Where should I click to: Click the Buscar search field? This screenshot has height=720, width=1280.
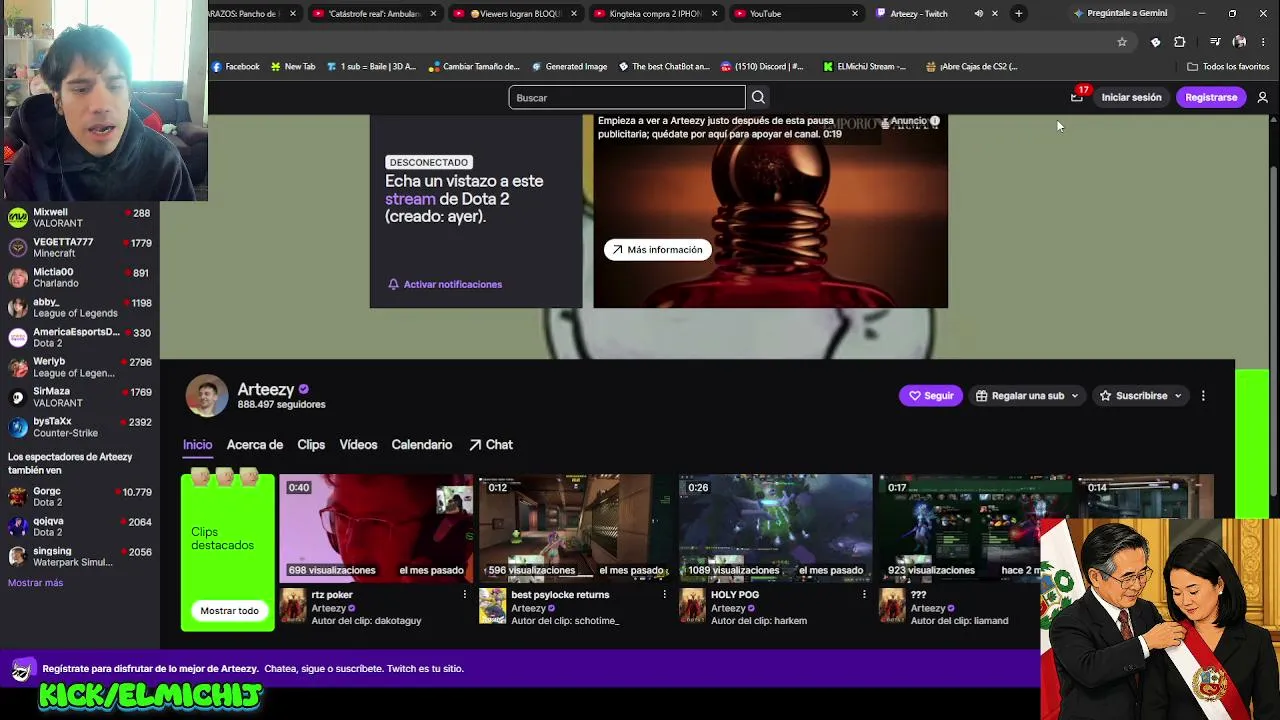(x=627, y=97)
